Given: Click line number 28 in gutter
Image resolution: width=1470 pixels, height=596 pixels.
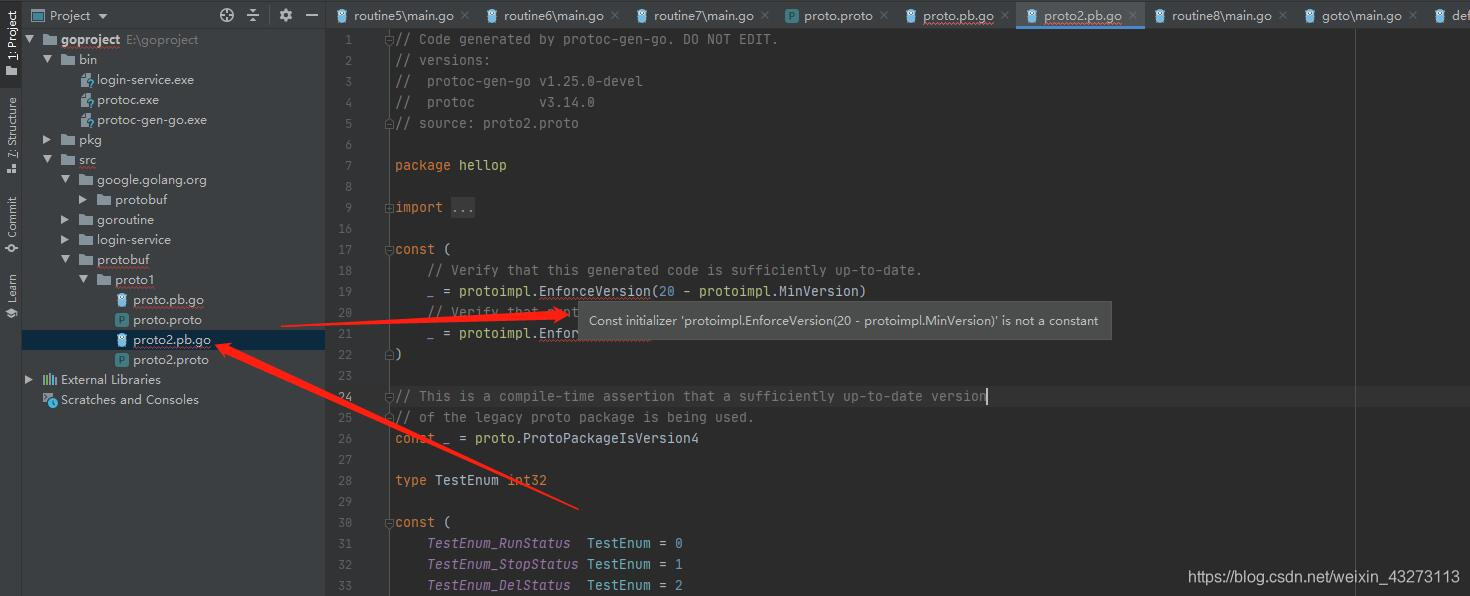Looking at the screenshot, I should click(345, 481).
